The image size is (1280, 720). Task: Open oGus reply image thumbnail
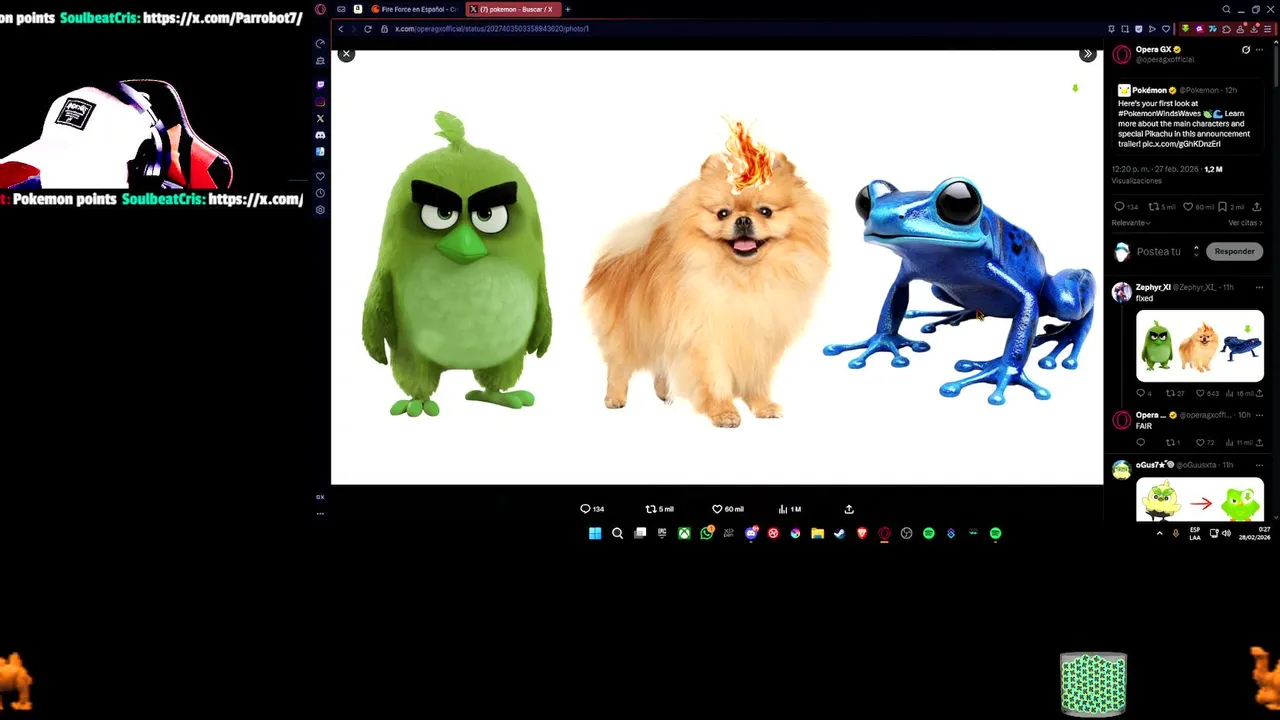pyautogui.click(x=1200, y=500)
